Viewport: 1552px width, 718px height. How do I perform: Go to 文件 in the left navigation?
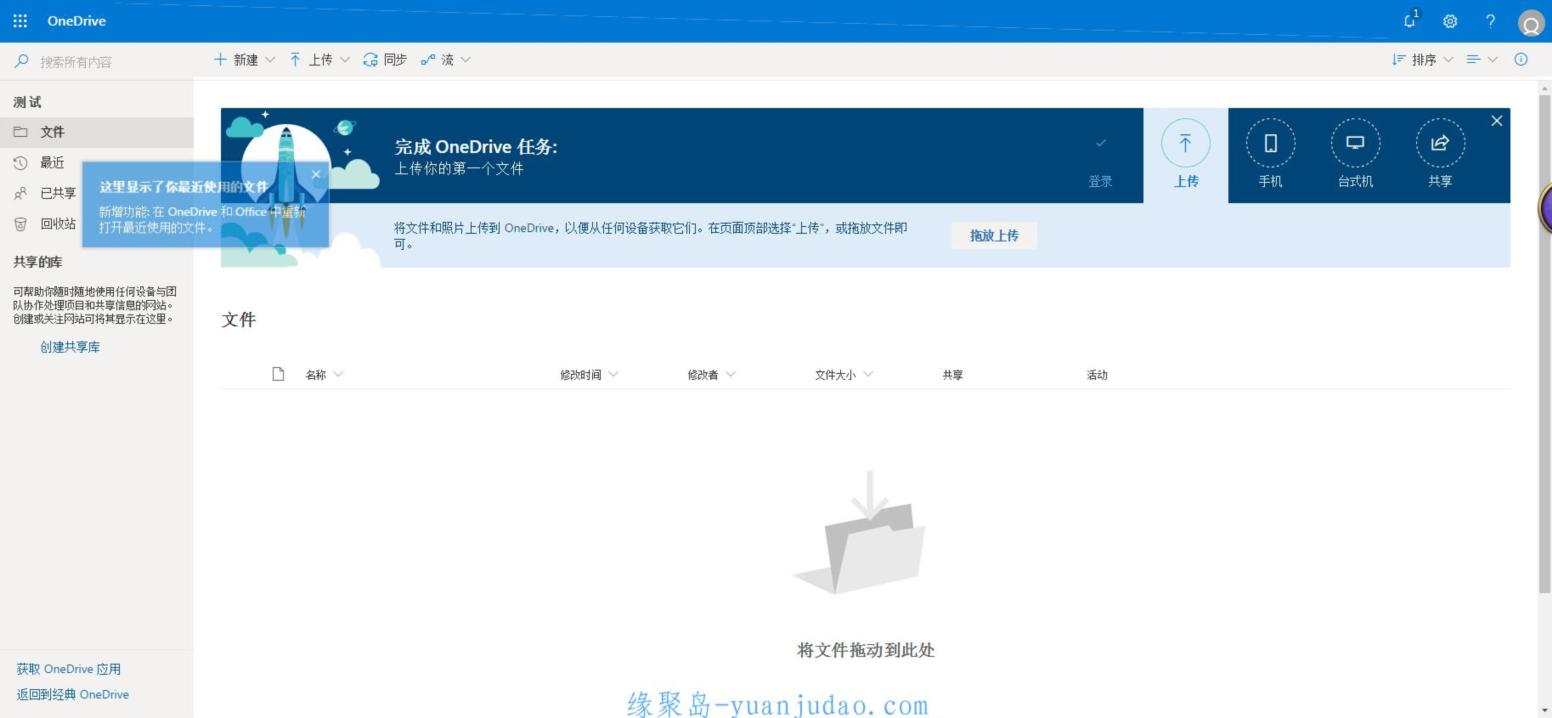pyautogui.click(x=97, y=132)
